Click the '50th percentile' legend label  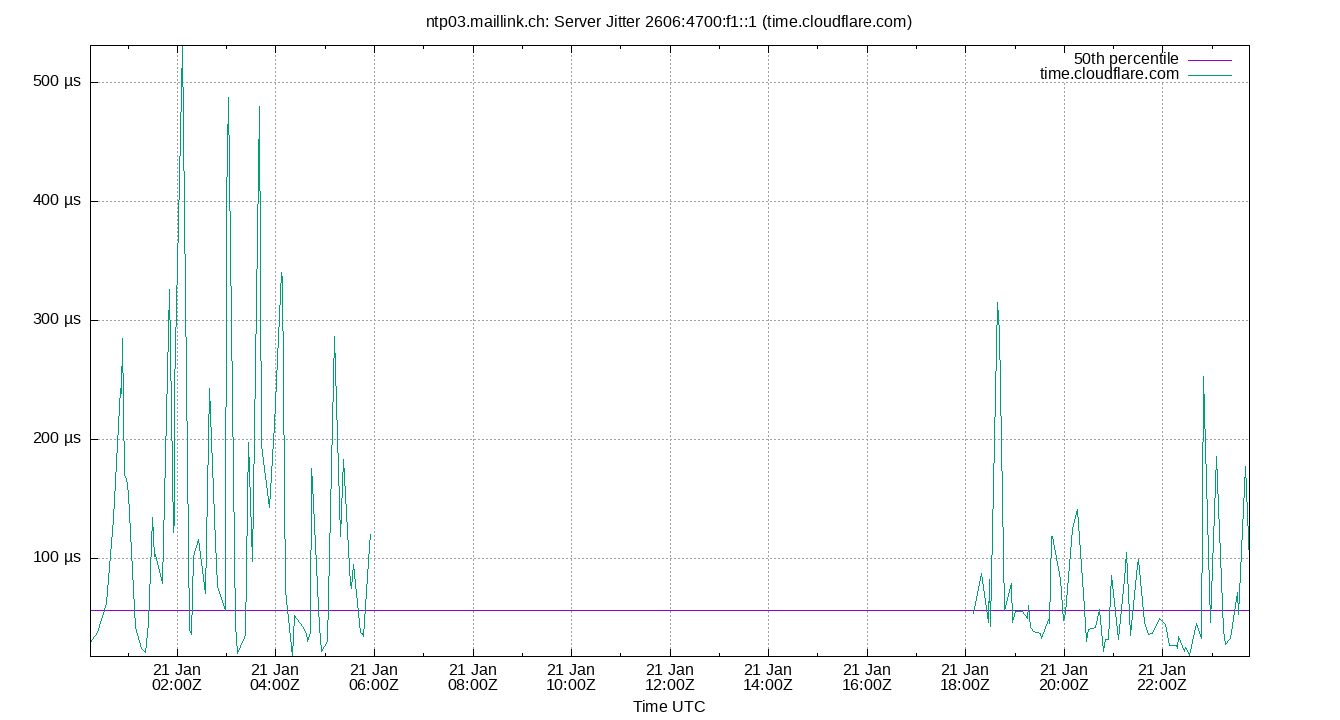[x=1125, y=59]
